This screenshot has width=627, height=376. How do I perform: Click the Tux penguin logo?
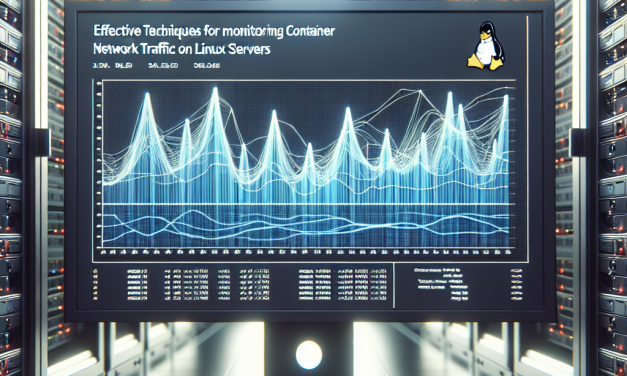coord(485,46)
